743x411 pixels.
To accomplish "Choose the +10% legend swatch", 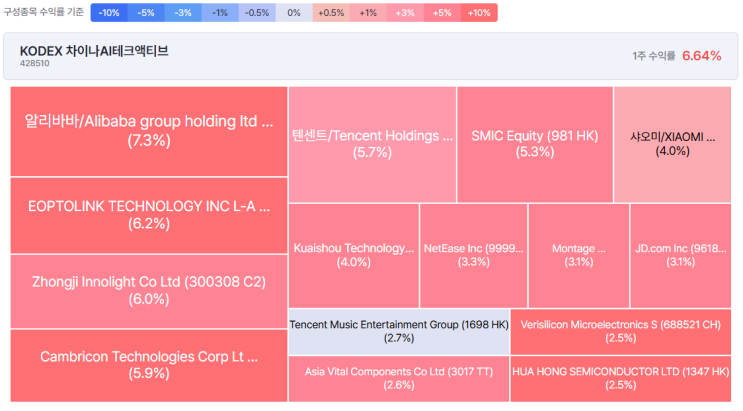I will point(479,13).
